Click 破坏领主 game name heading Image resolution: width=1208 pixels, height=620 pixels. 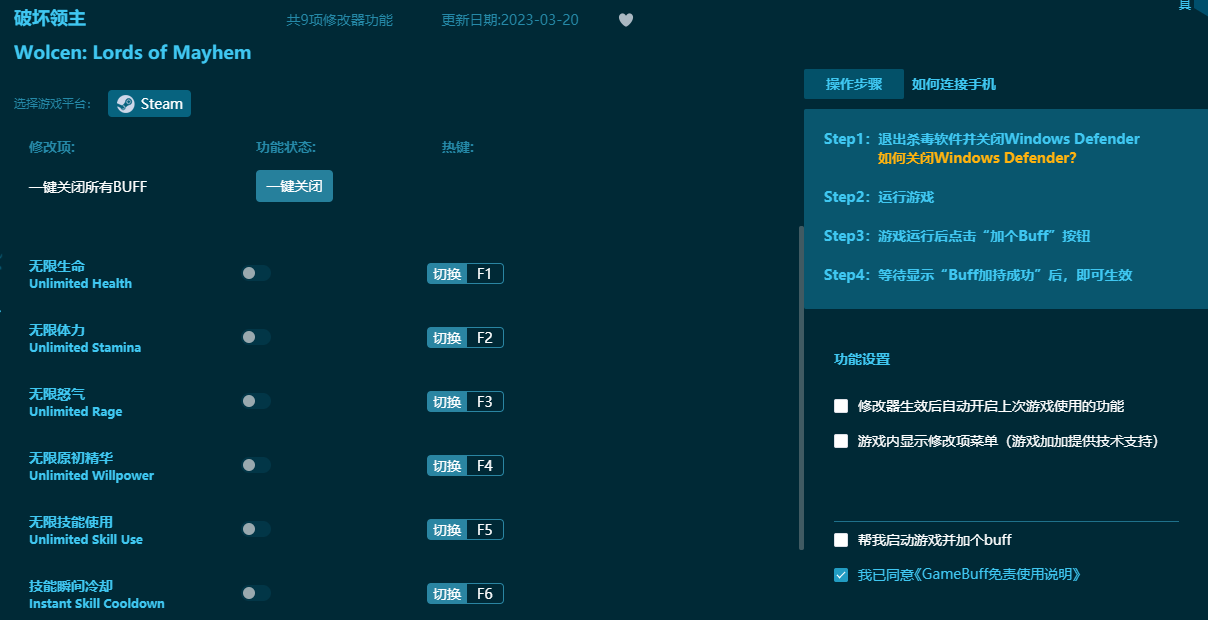50,18
